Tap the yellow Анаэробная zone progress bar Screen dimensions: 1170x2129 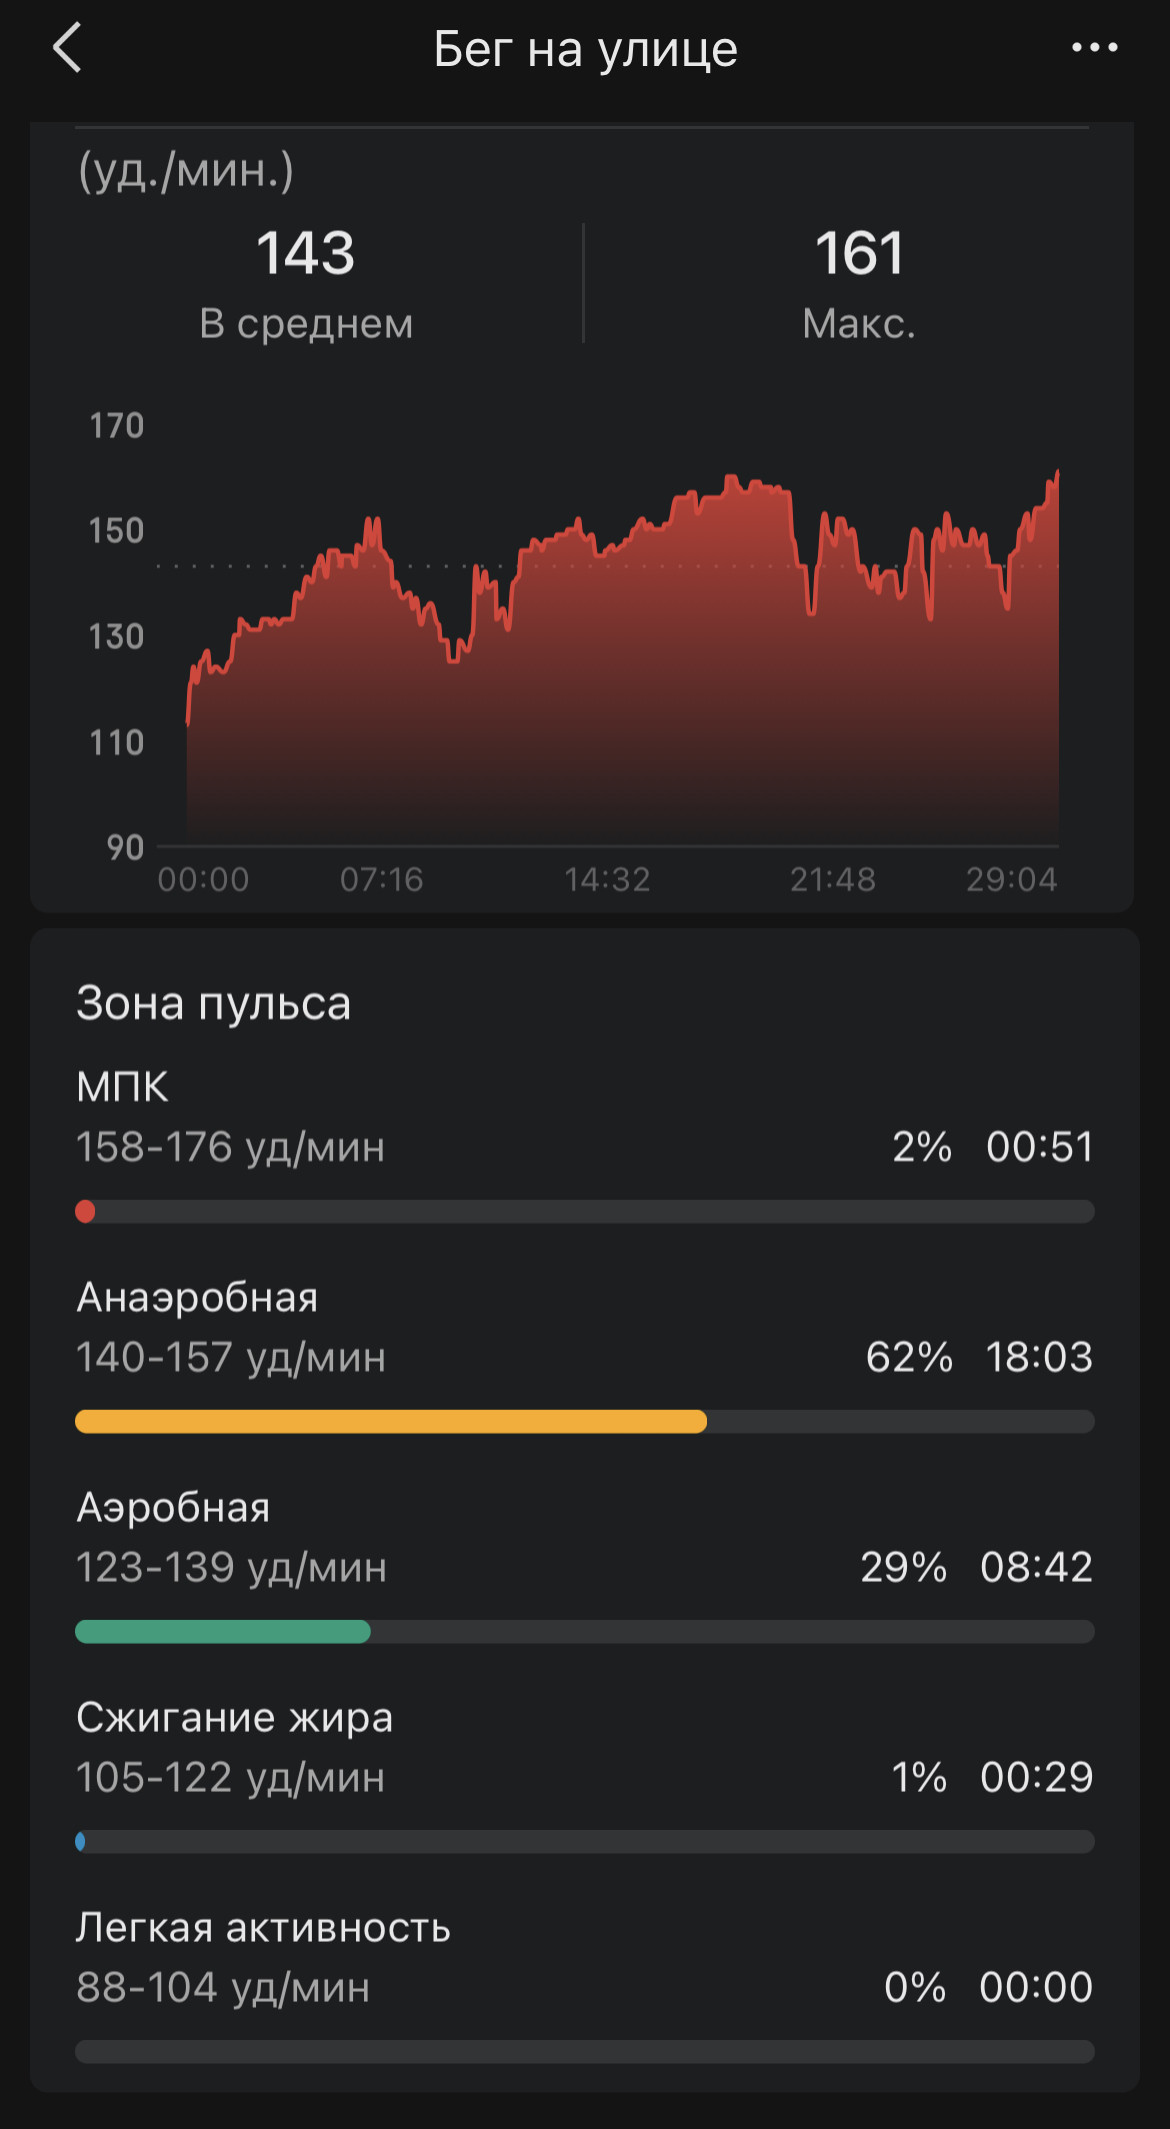391,1421
